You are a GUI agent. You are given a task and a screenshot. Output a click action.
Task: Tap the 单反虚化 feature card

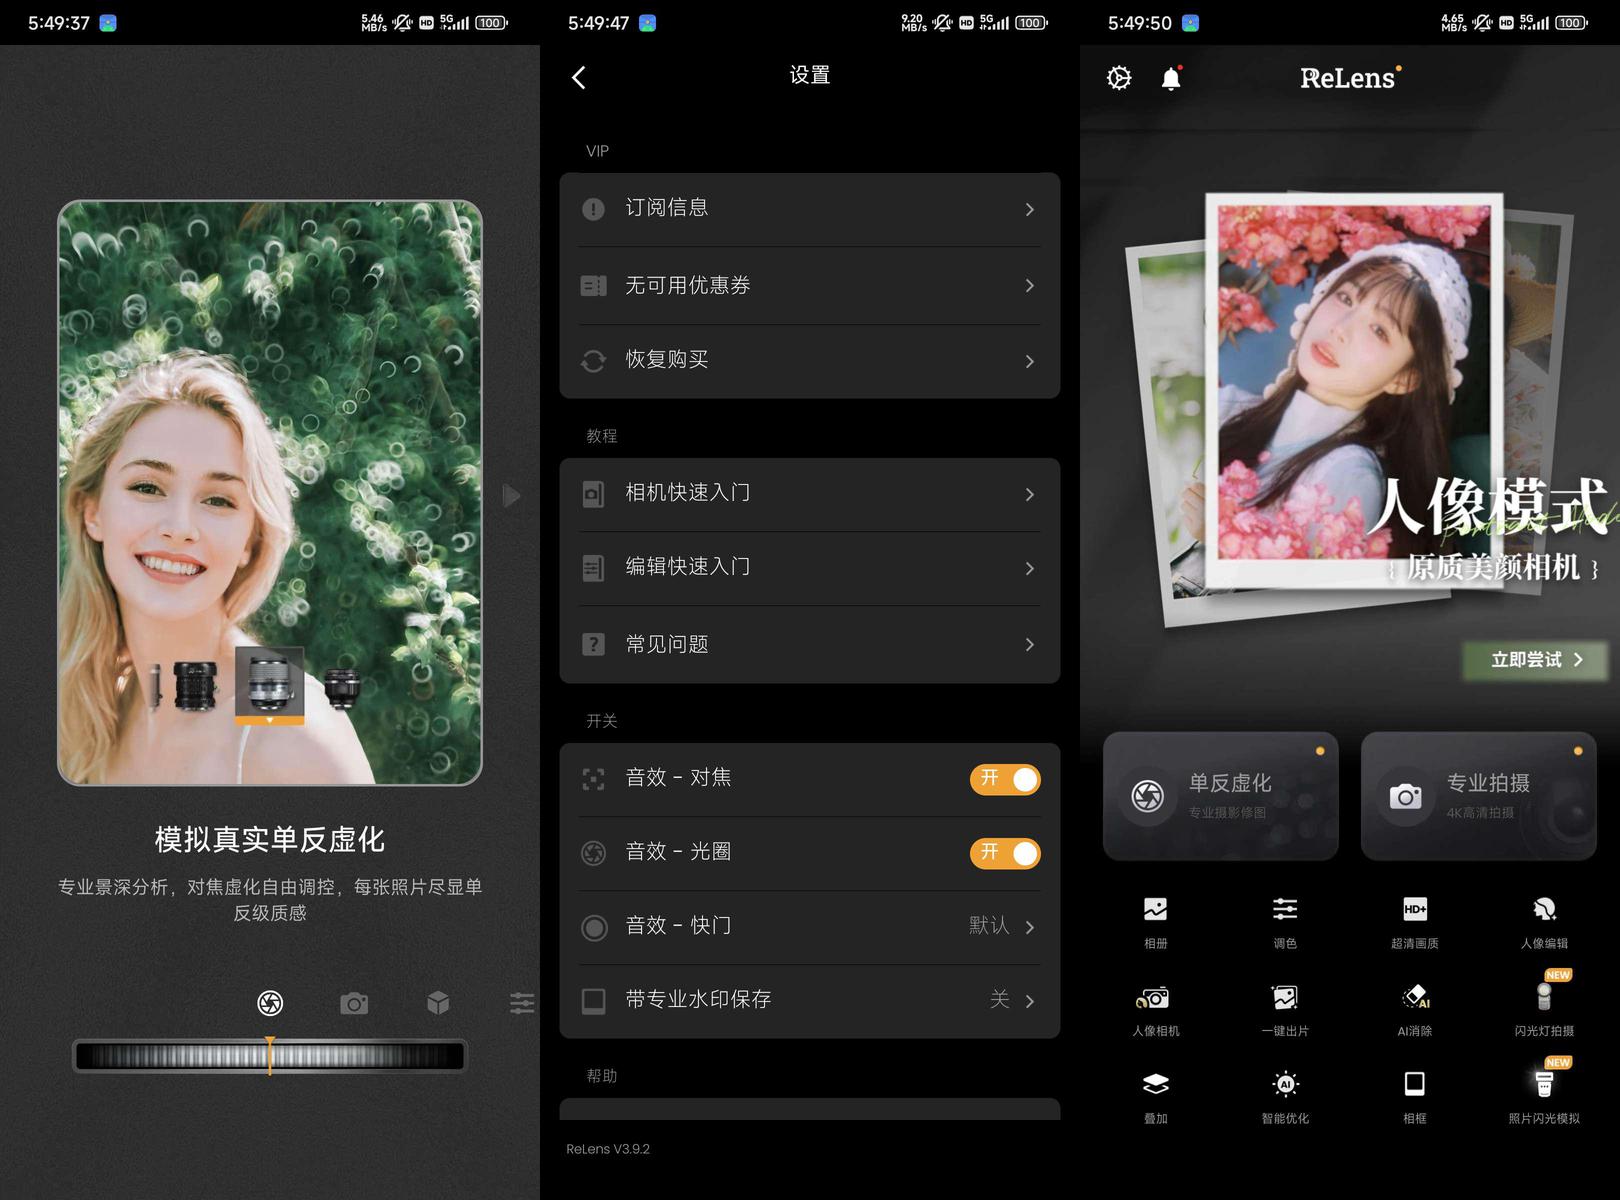pos(1220,796)
